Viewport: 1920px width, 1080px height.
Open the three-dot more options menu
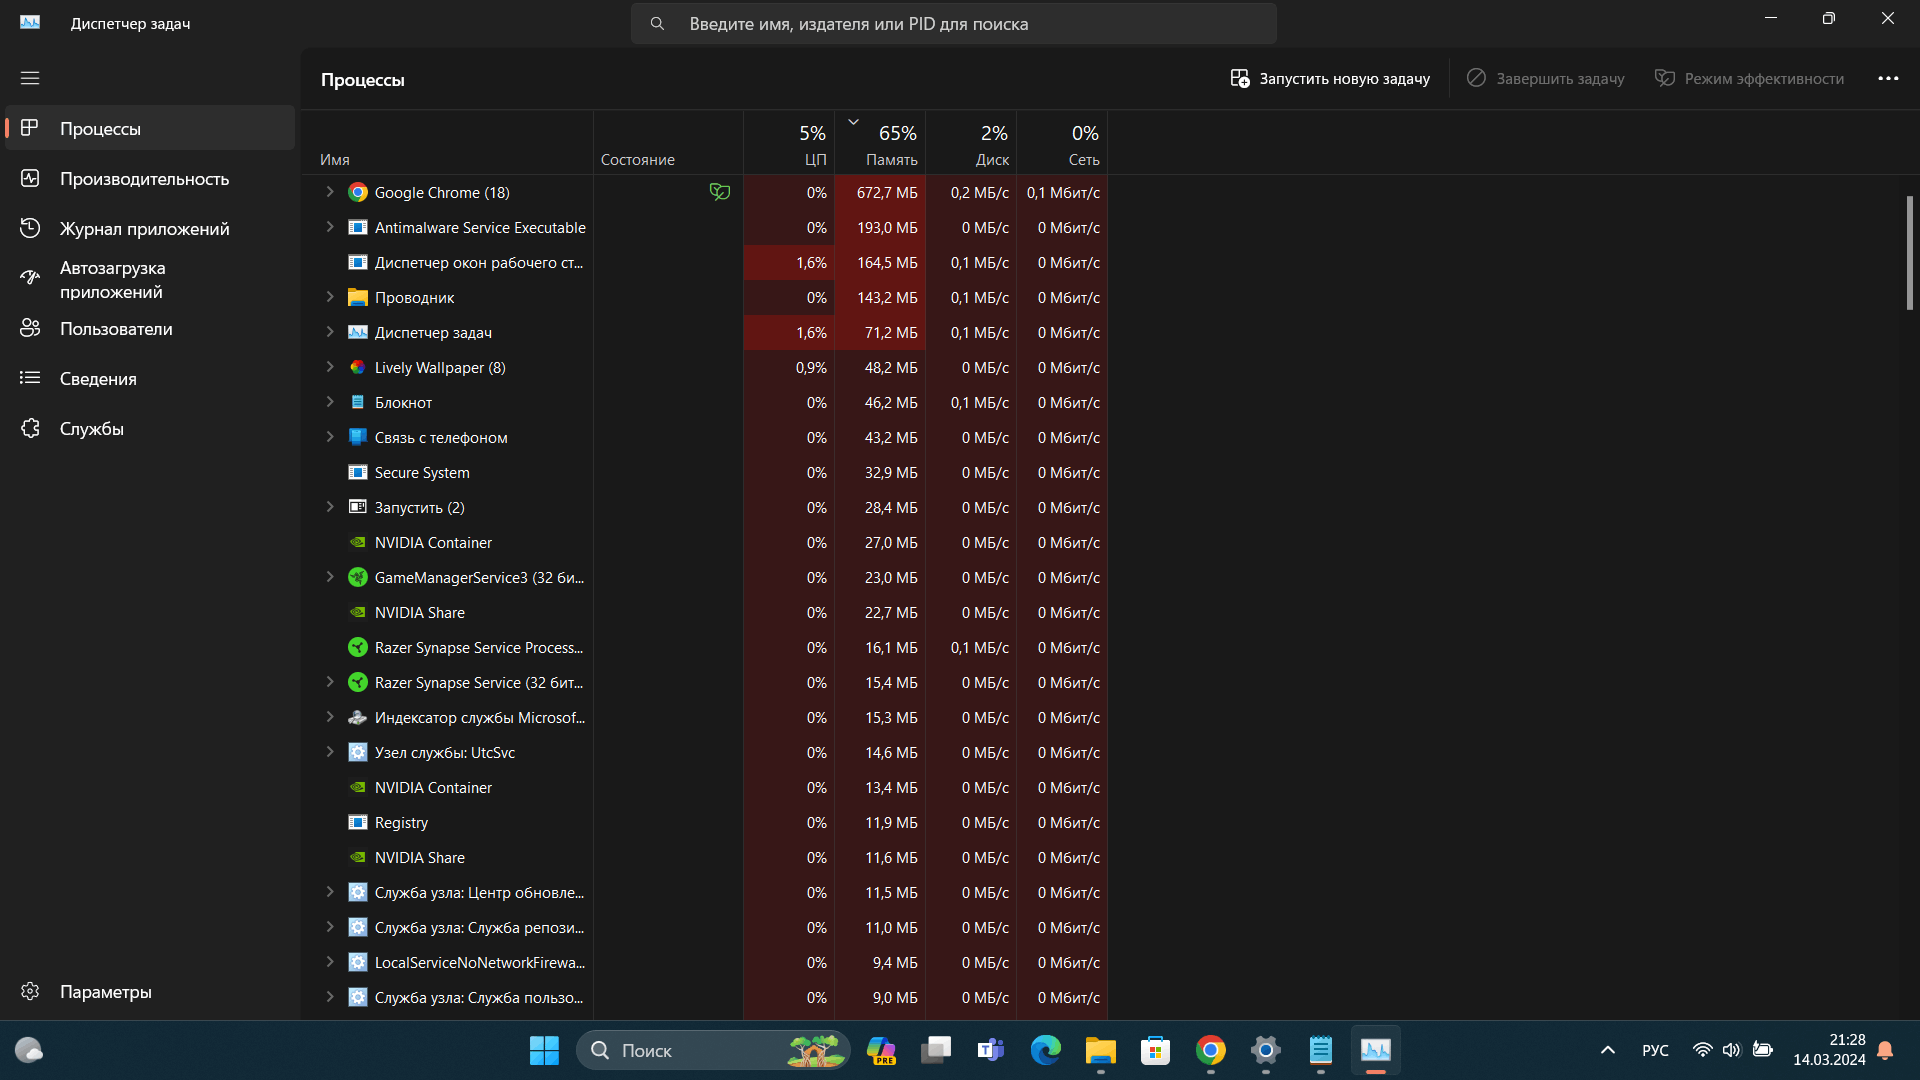tap(1888, 78)
